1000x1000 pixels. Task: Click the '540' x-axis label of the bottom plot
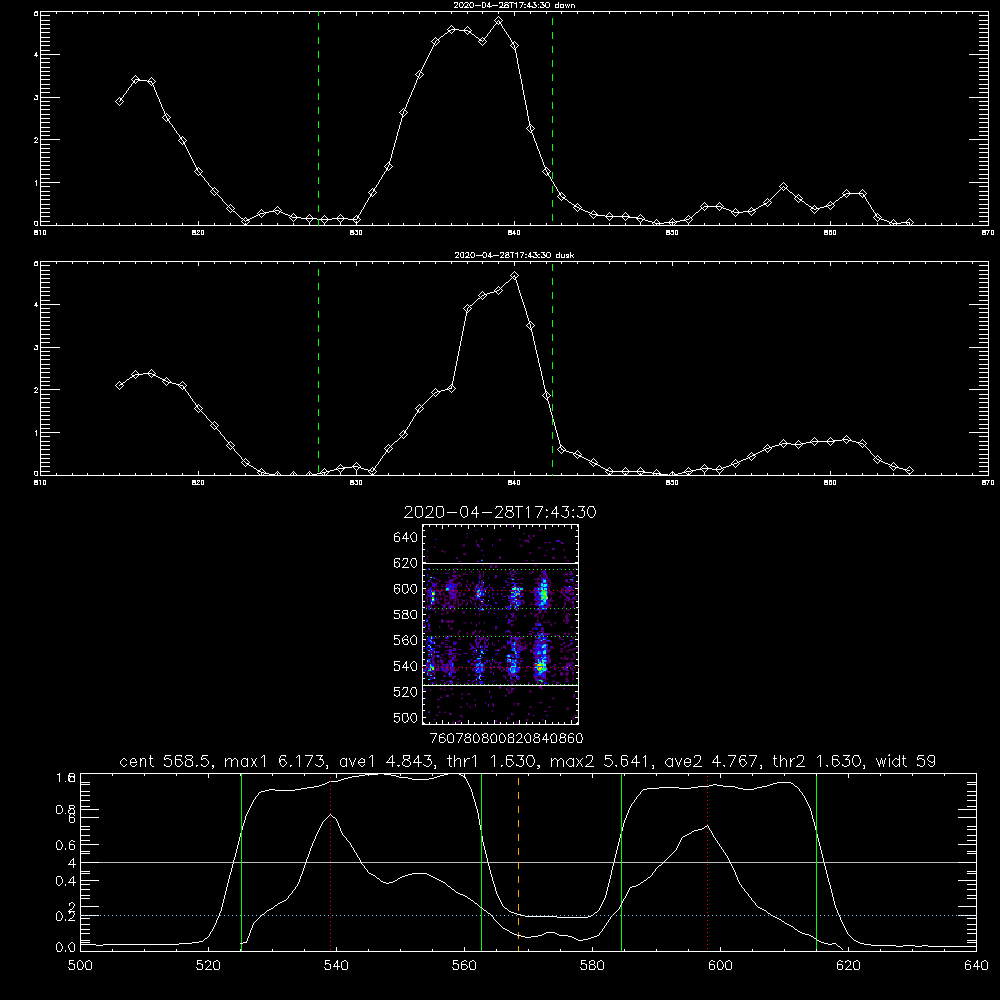[336, 966]
